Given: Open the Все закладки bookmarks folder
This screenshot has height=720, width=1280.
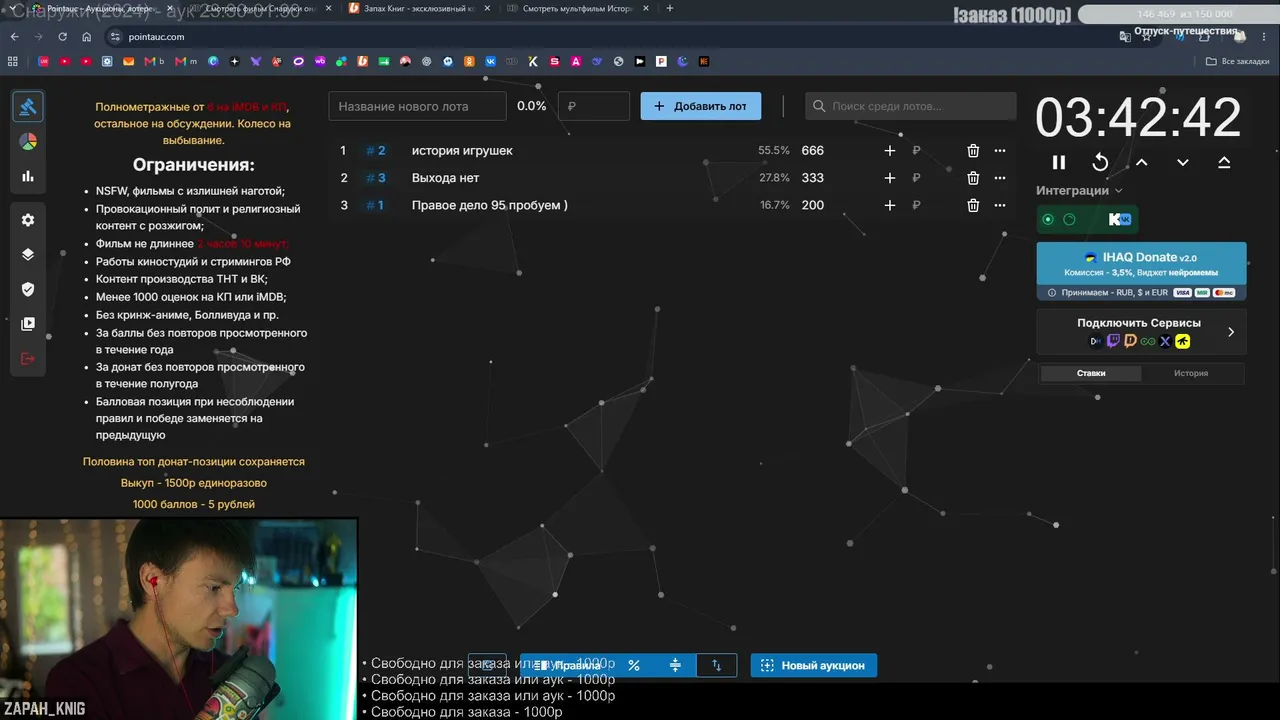Looking at the screenshot, I should [1237, 61].
